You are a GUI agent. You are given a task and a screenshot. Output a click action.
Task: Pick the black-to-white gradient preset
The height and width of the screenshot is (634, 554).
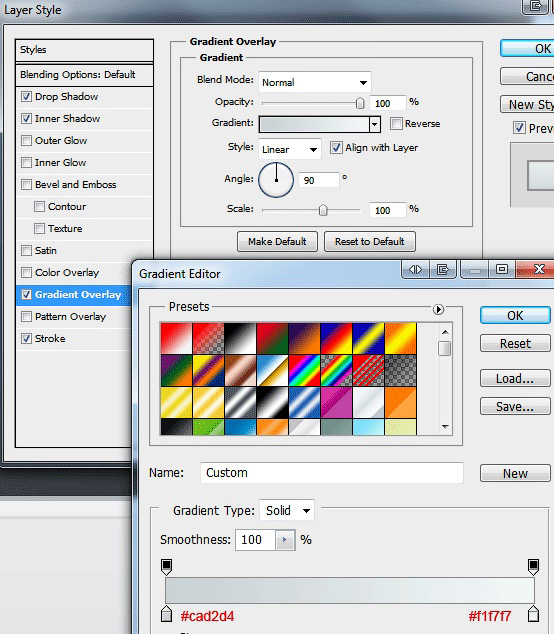click(240, 338)
